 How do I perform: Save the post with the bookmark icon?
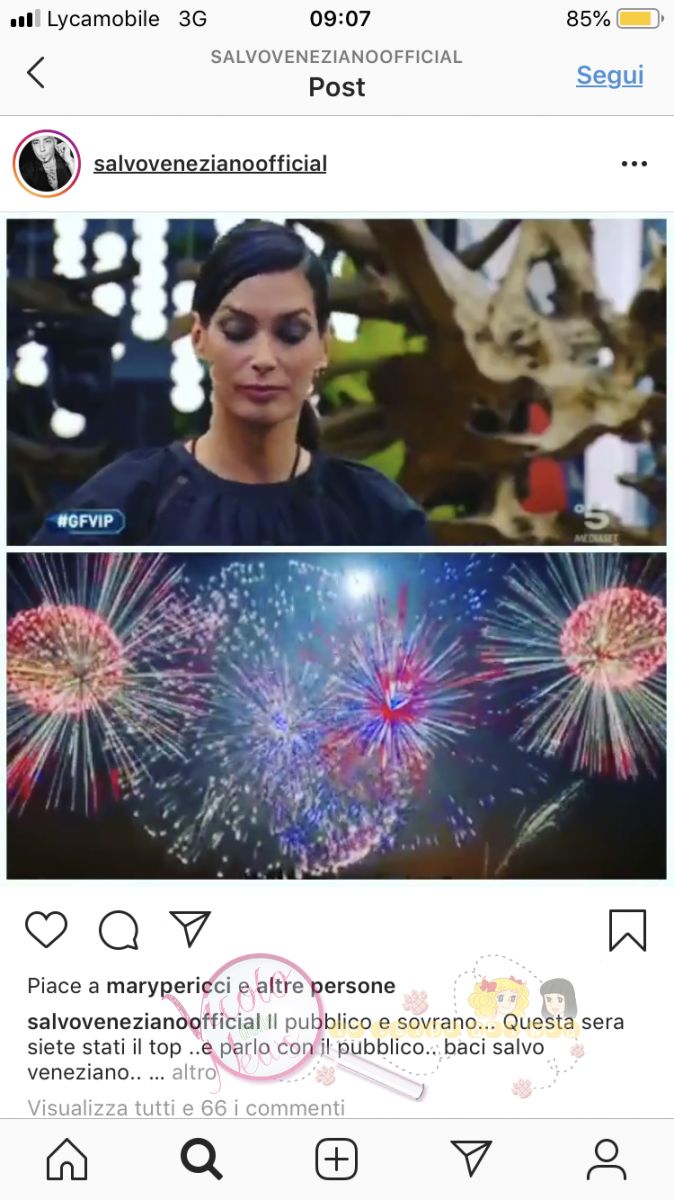pos(627,930)
